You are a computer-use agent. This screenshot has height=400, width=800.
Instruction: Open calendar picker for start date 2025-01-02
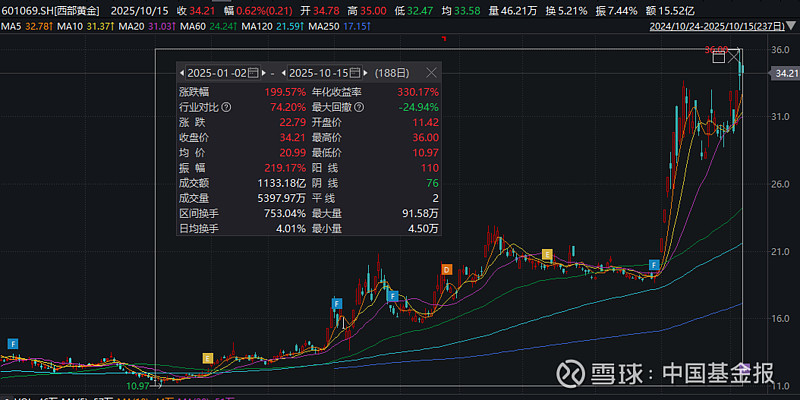(253, 73)
